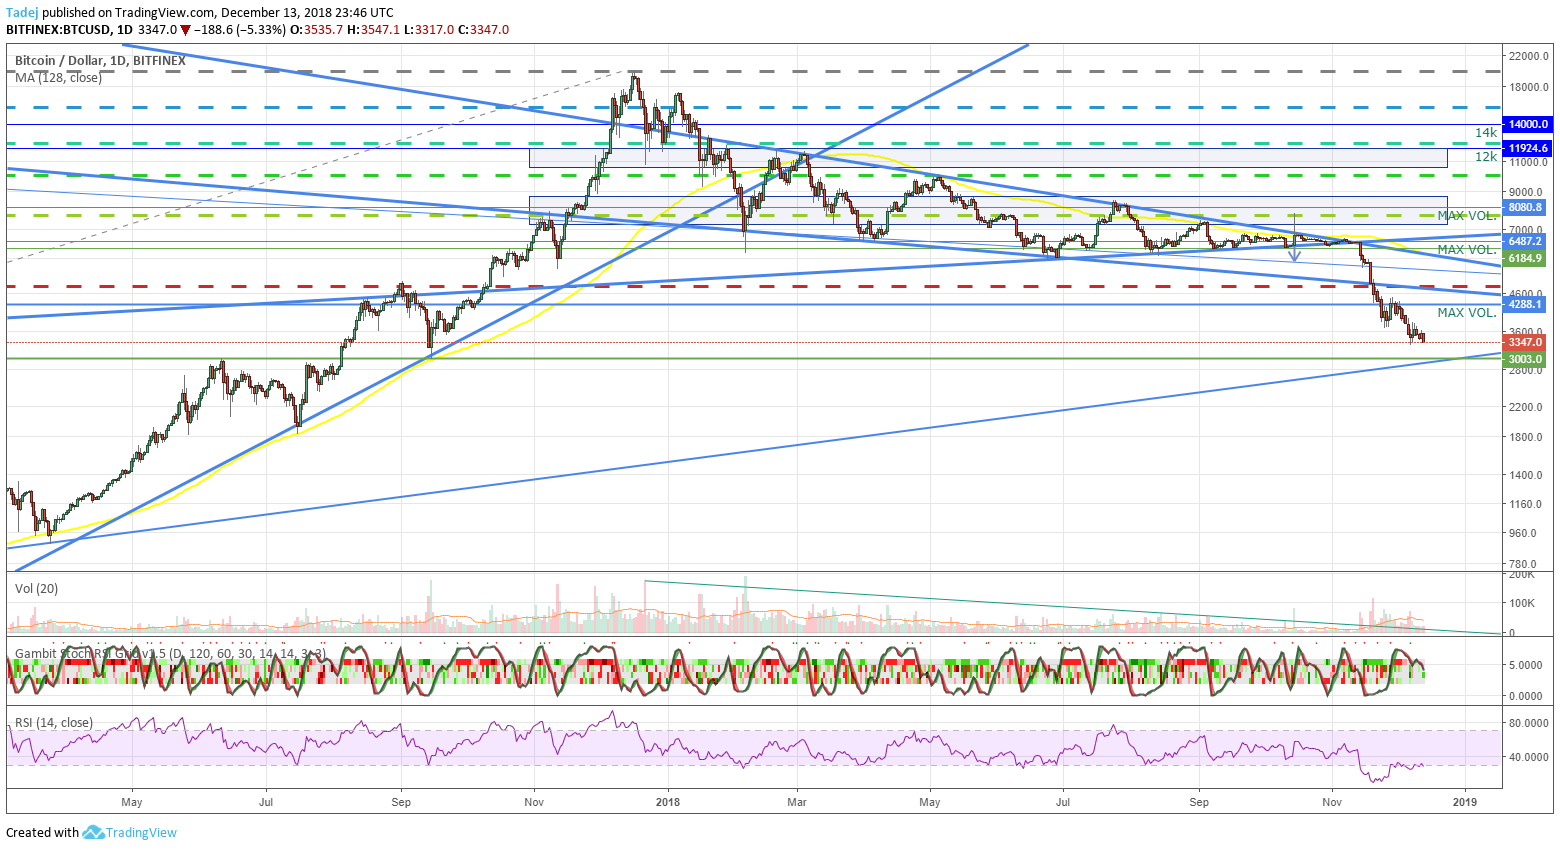This screenshot has height=850, width=1560.
Task: Click the 4600 price axis tick
Action: click(x=1525, y=293)
